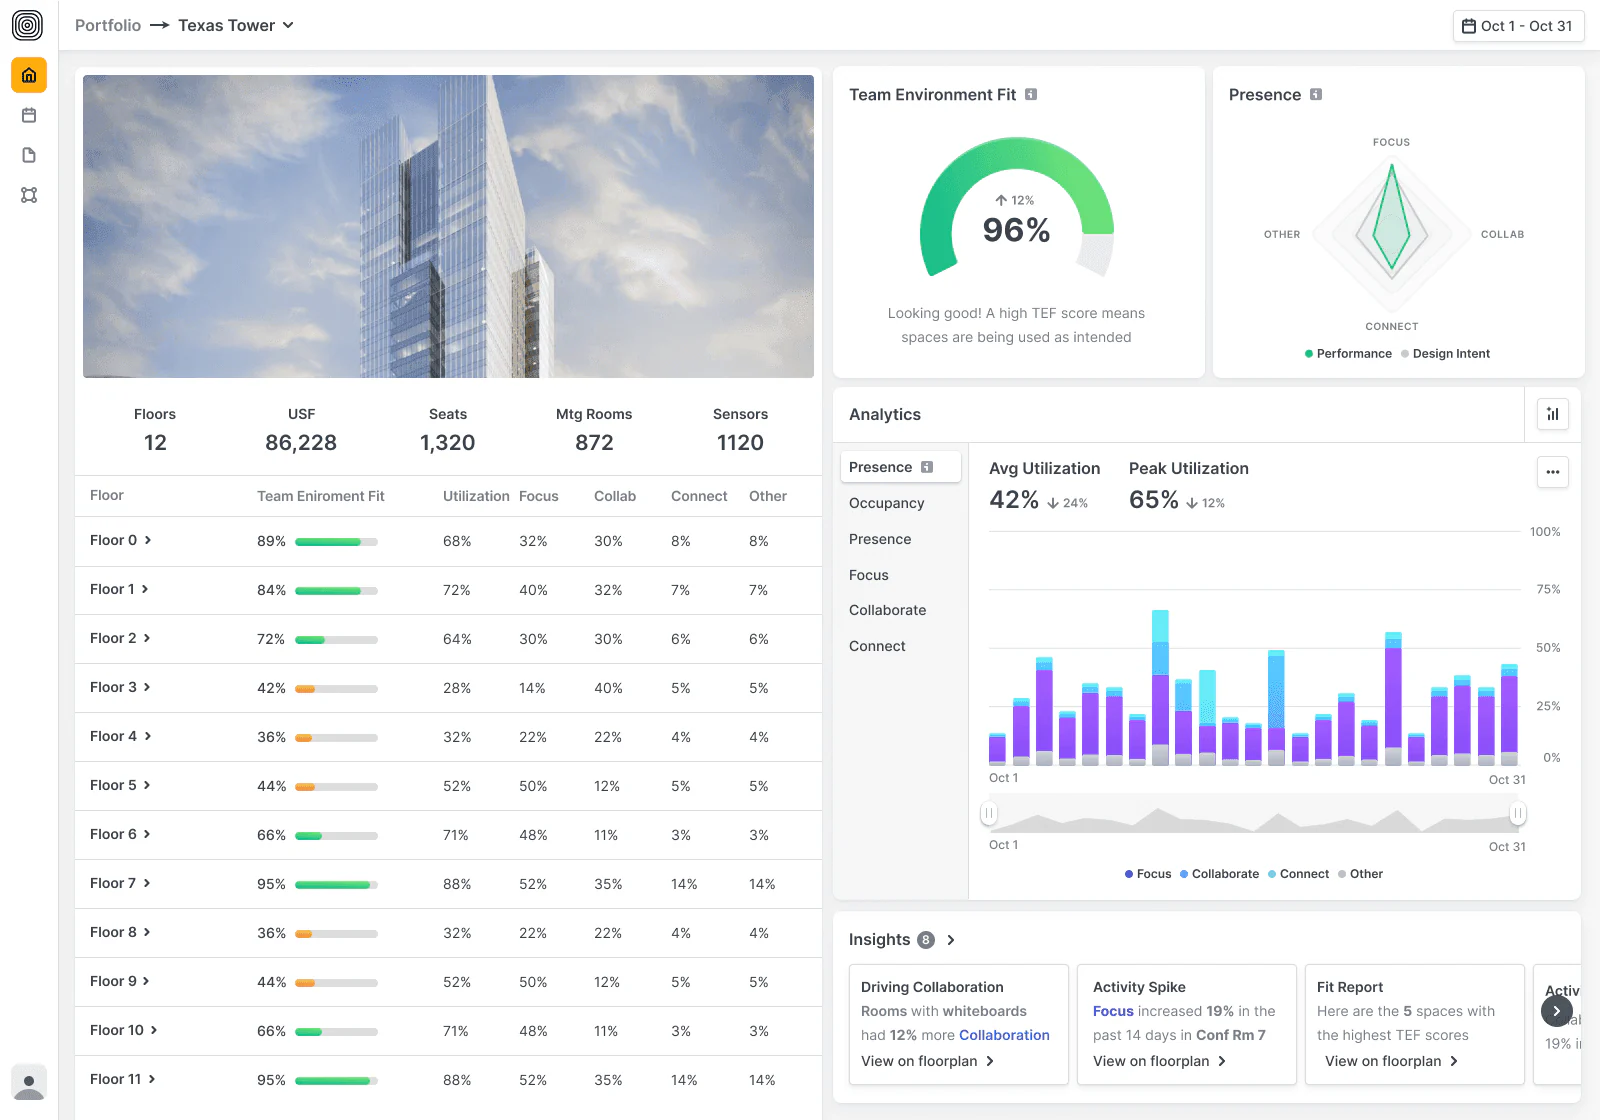Open the Oct 1 - Oct 31 date range

(x=1518, y=26)
